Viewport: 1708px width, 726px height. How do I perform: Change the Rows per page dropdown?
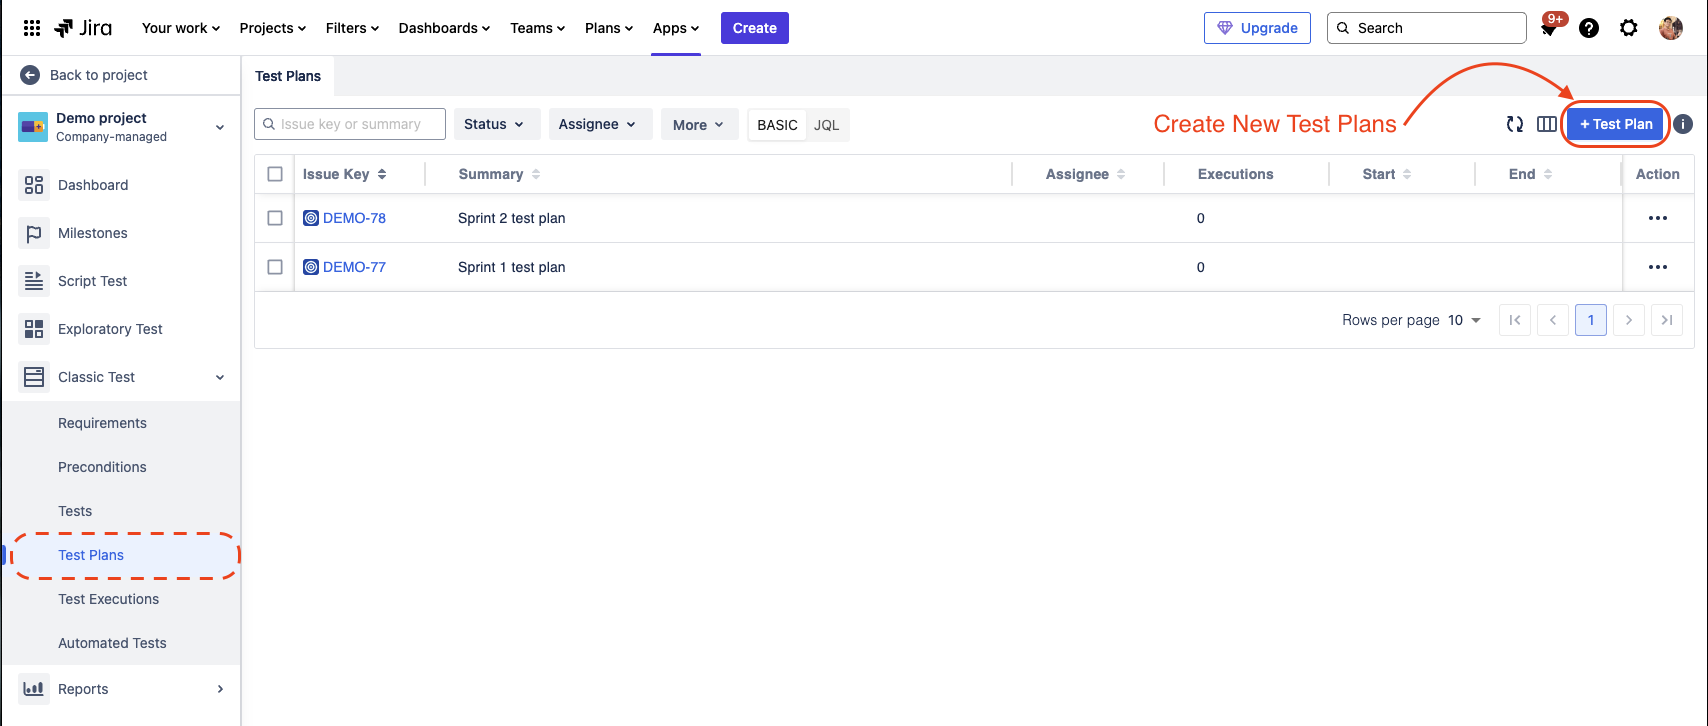coord(1464,320)
